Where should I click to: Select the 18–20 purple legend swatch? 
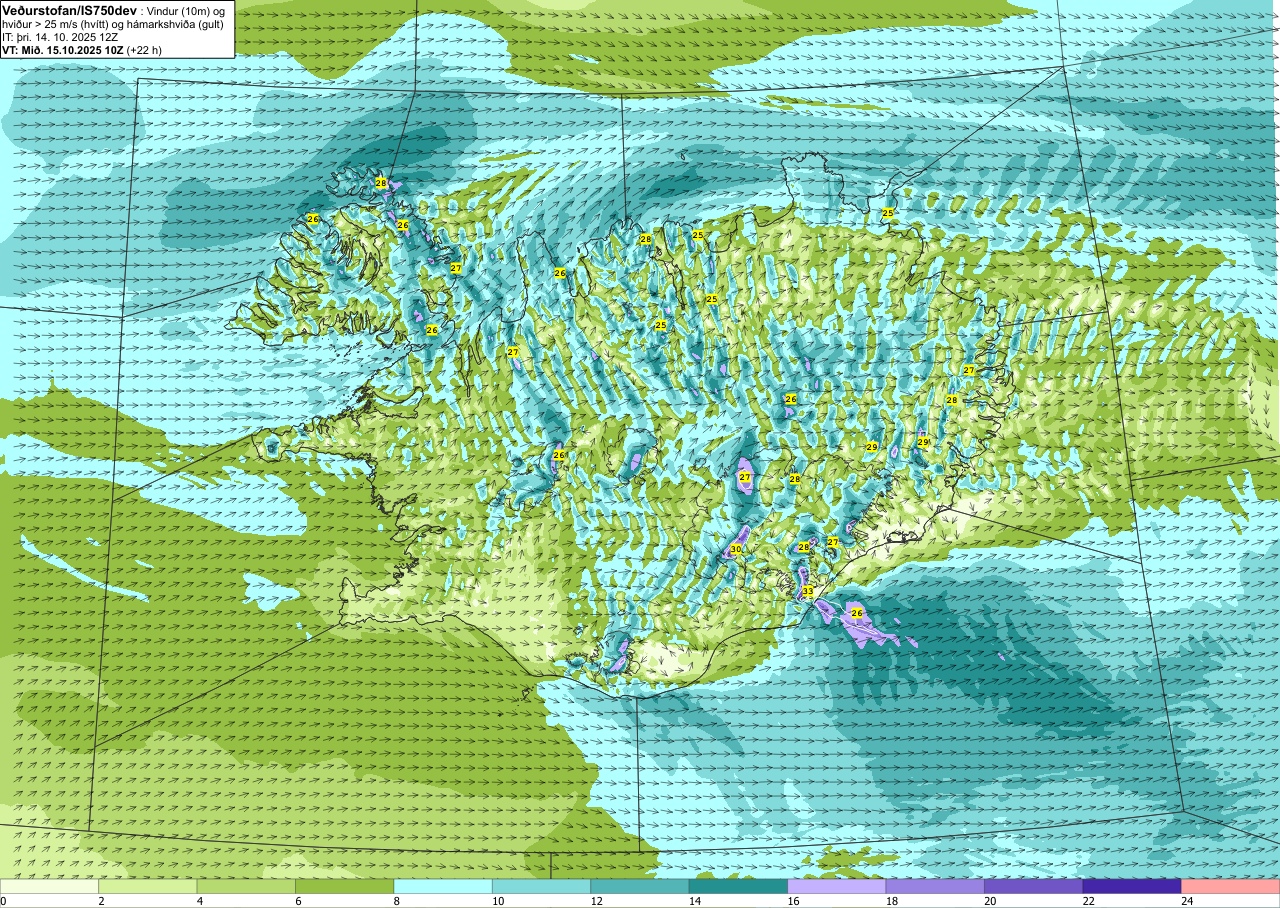coord(935,886)
